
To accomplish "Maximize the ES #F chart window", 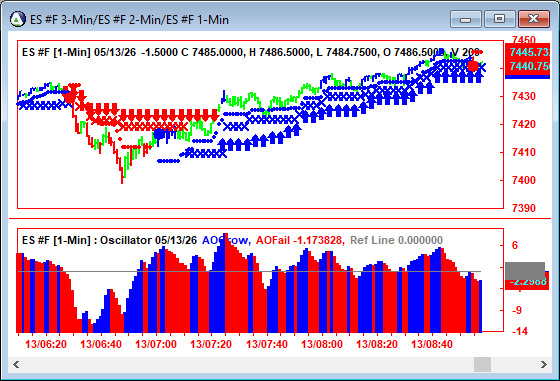I will coord(499,19).
